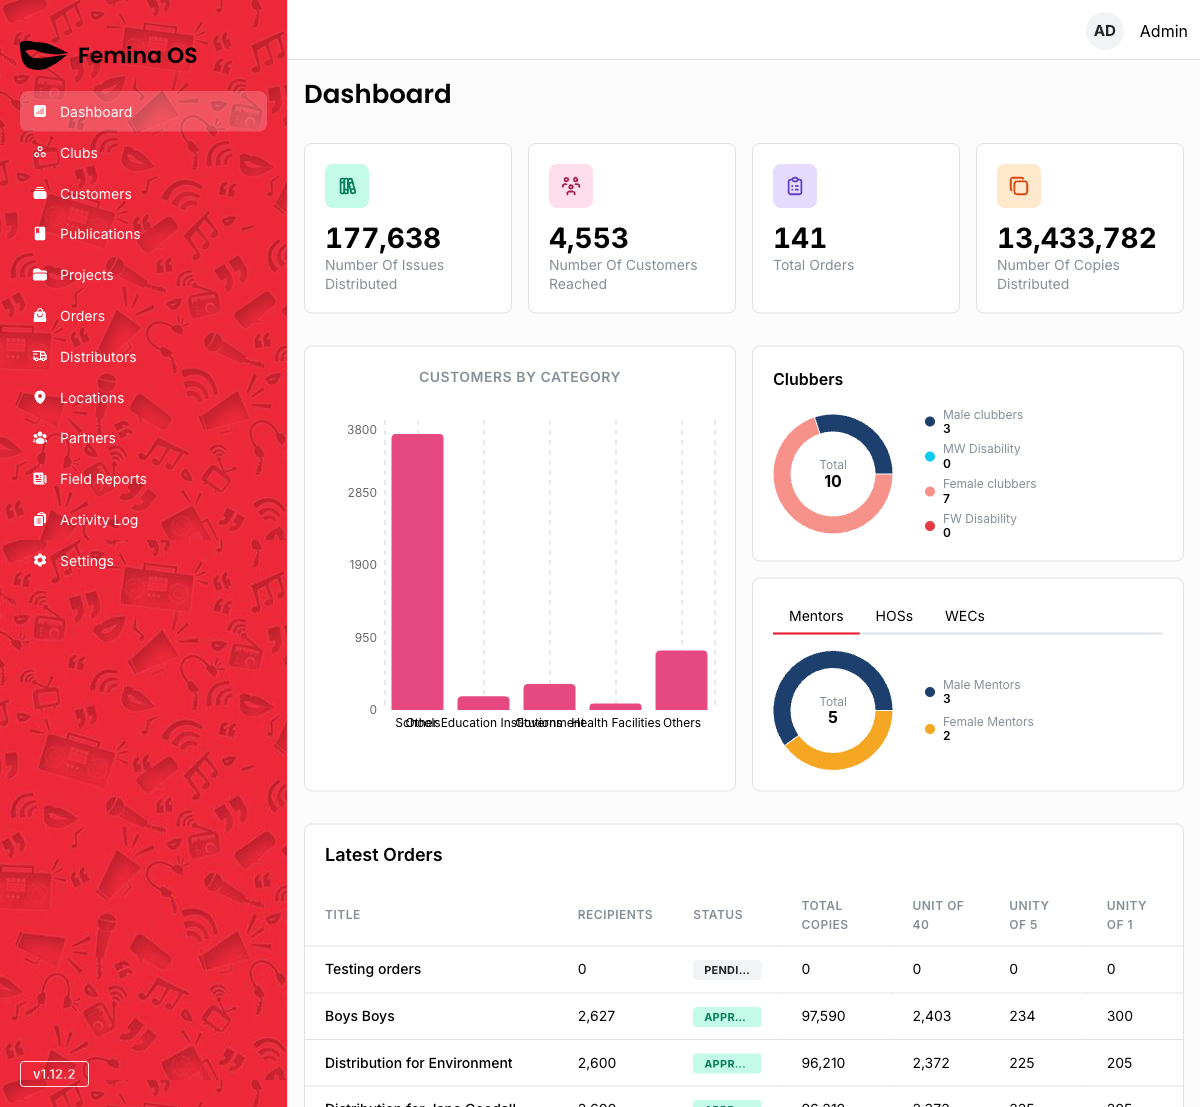Click the FW Disability legend dot
1200x1107 pixels.
[930, 526]
